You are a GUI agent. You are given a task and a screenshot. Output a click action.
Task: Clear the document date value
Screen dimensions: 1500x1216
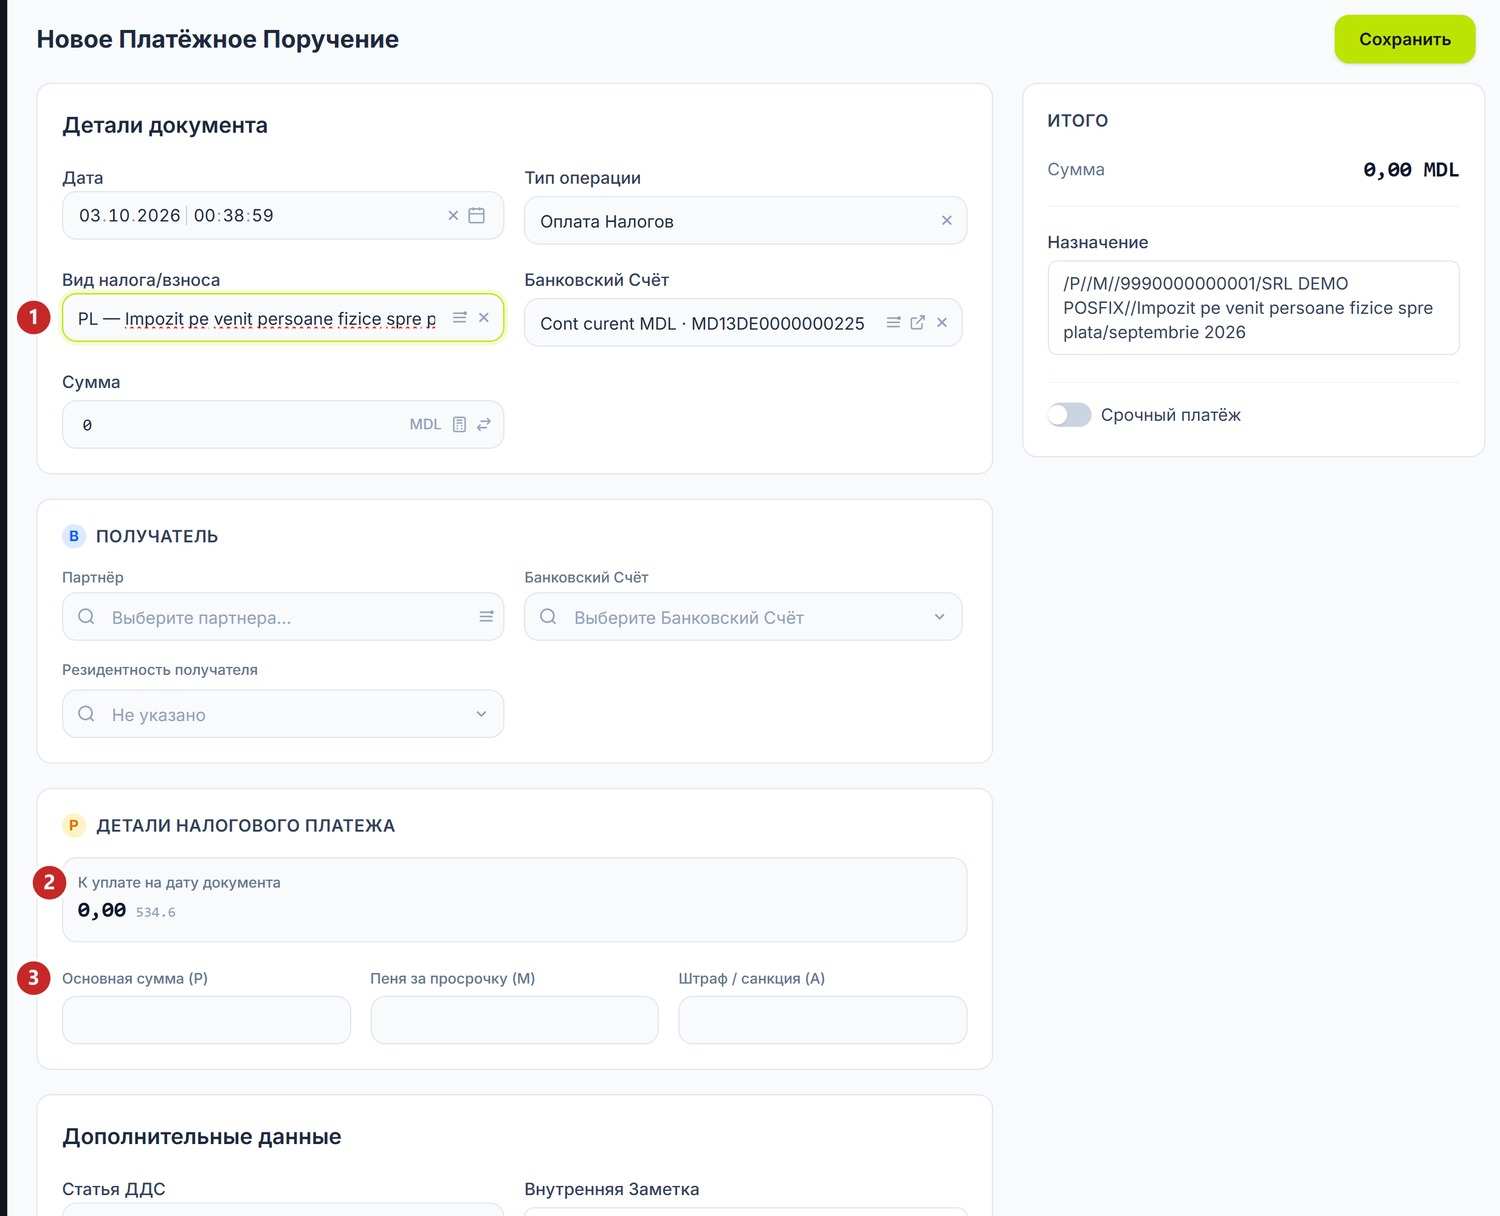(x=453, y=216)
